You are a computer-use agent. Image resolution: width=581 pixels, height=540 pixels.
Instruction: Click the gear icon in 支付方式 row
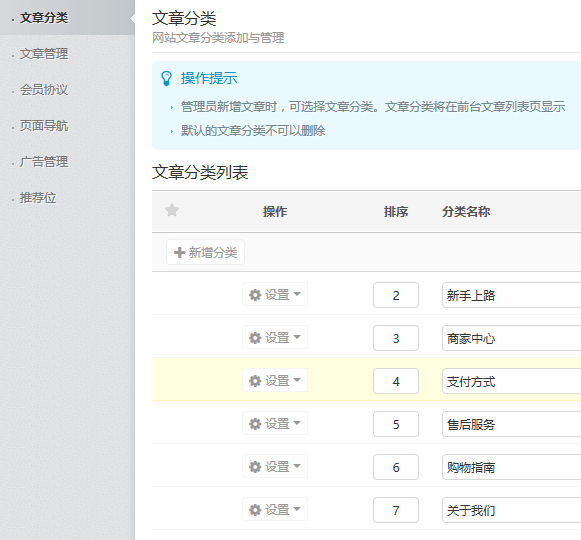[255, 381]
